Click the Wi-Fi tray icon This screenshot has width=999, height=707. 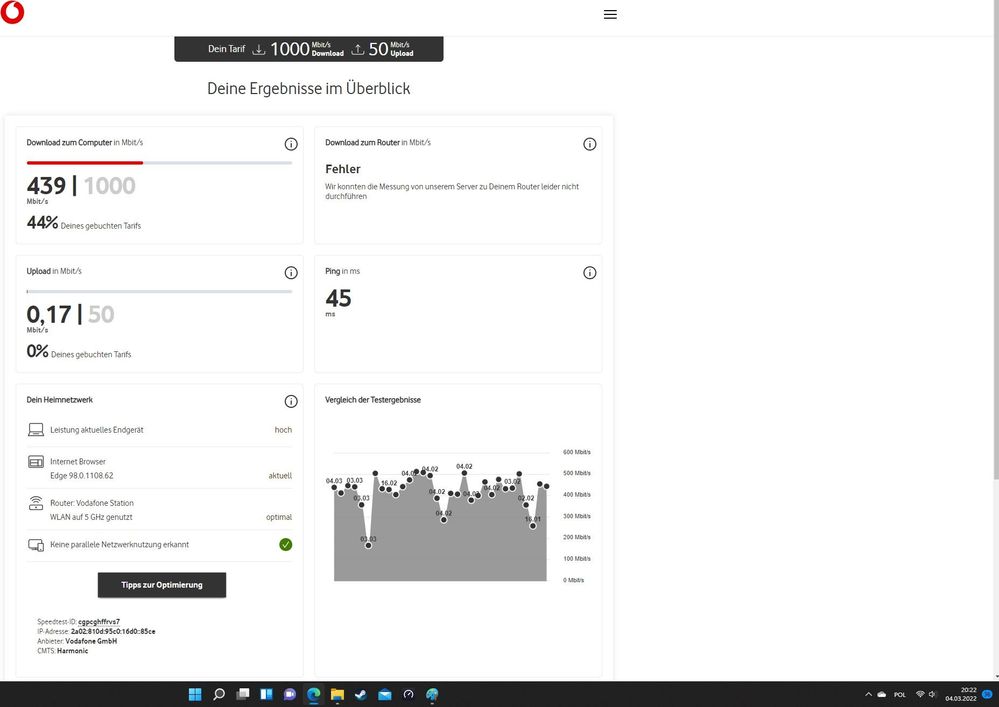pos(919,694)
